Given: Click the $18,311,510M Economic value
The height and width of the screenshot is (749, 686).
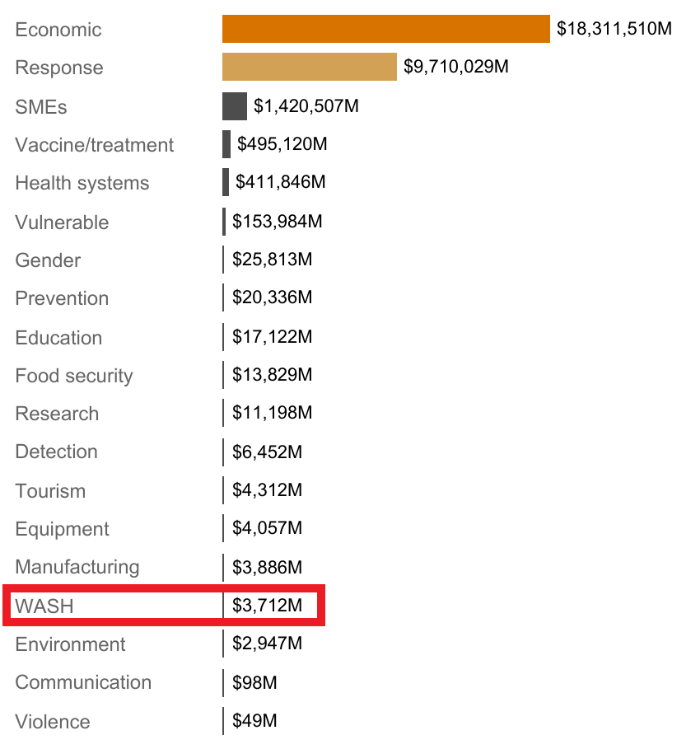Looking at the screenshot, I should (x=614, y=29).
